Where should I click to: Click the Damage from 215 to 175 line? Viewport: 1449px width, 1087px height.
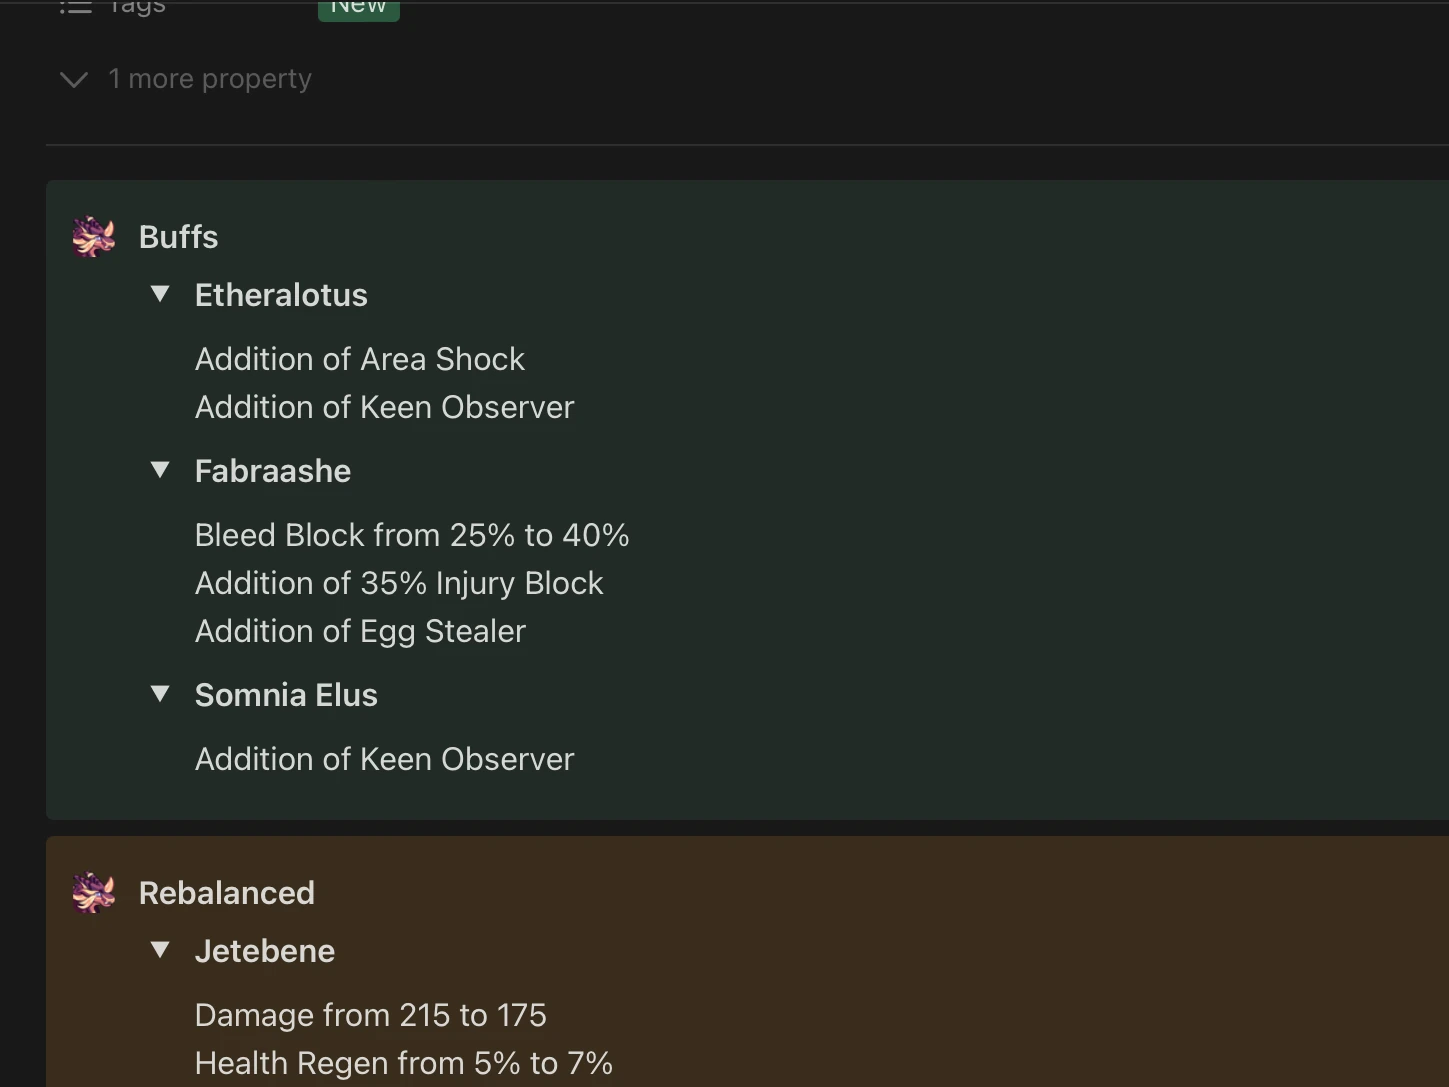click(370, 1015)
